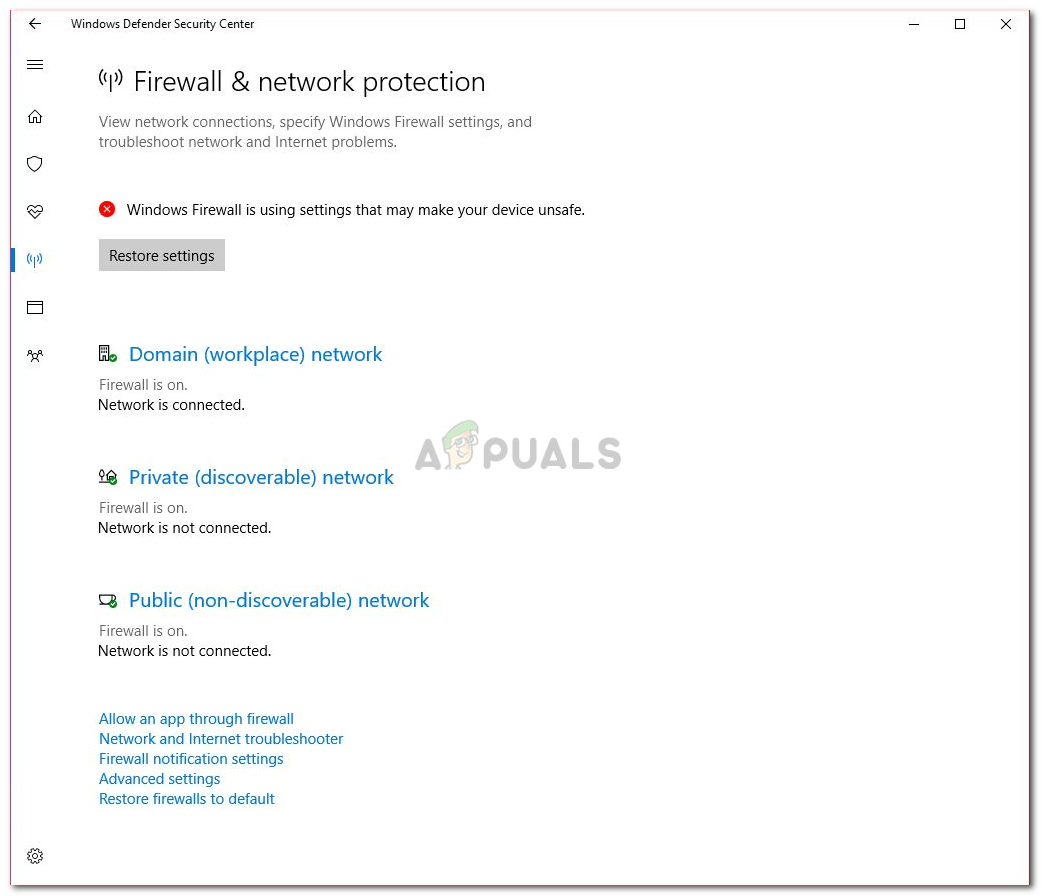The width and height of the screenshot is (1041, 896).
Task: Click Restore firewalls to default link
Action: [x=186, y=799]
